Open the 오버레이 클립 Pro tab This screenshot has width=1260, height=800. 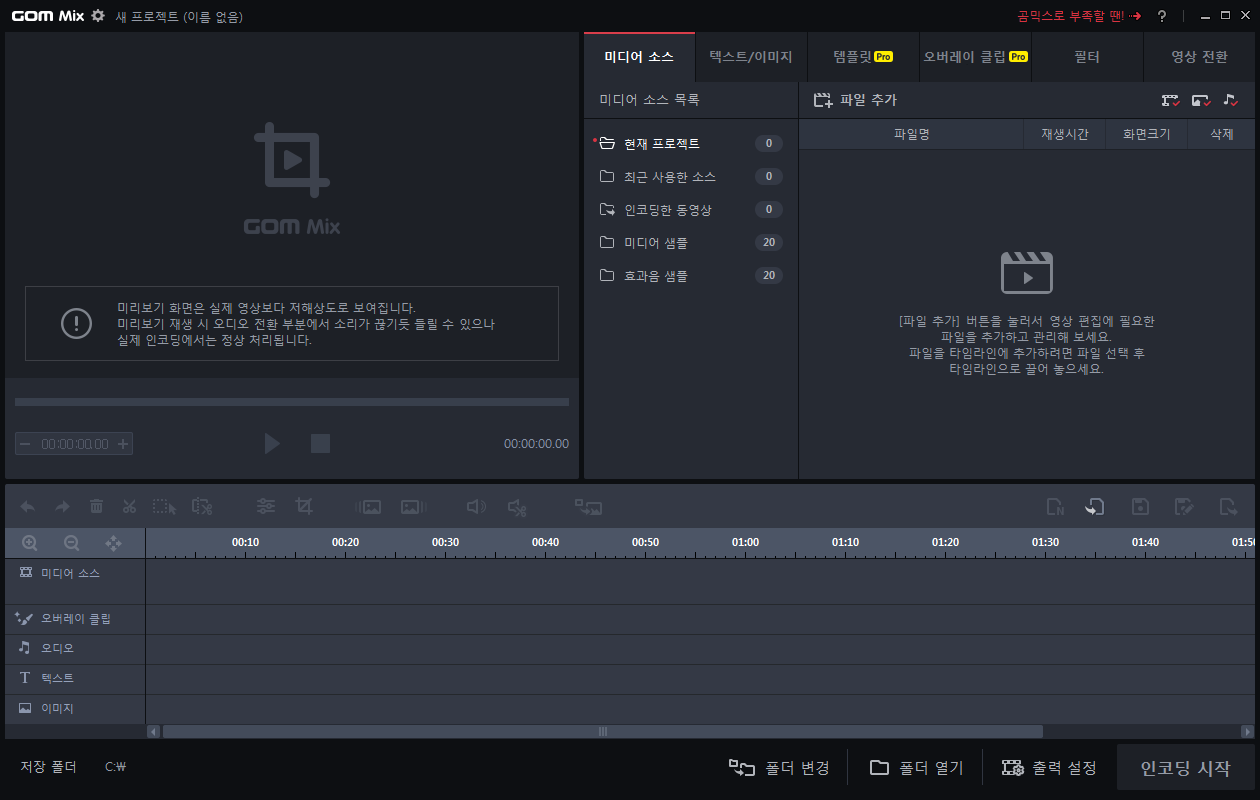tap(975, 57)
